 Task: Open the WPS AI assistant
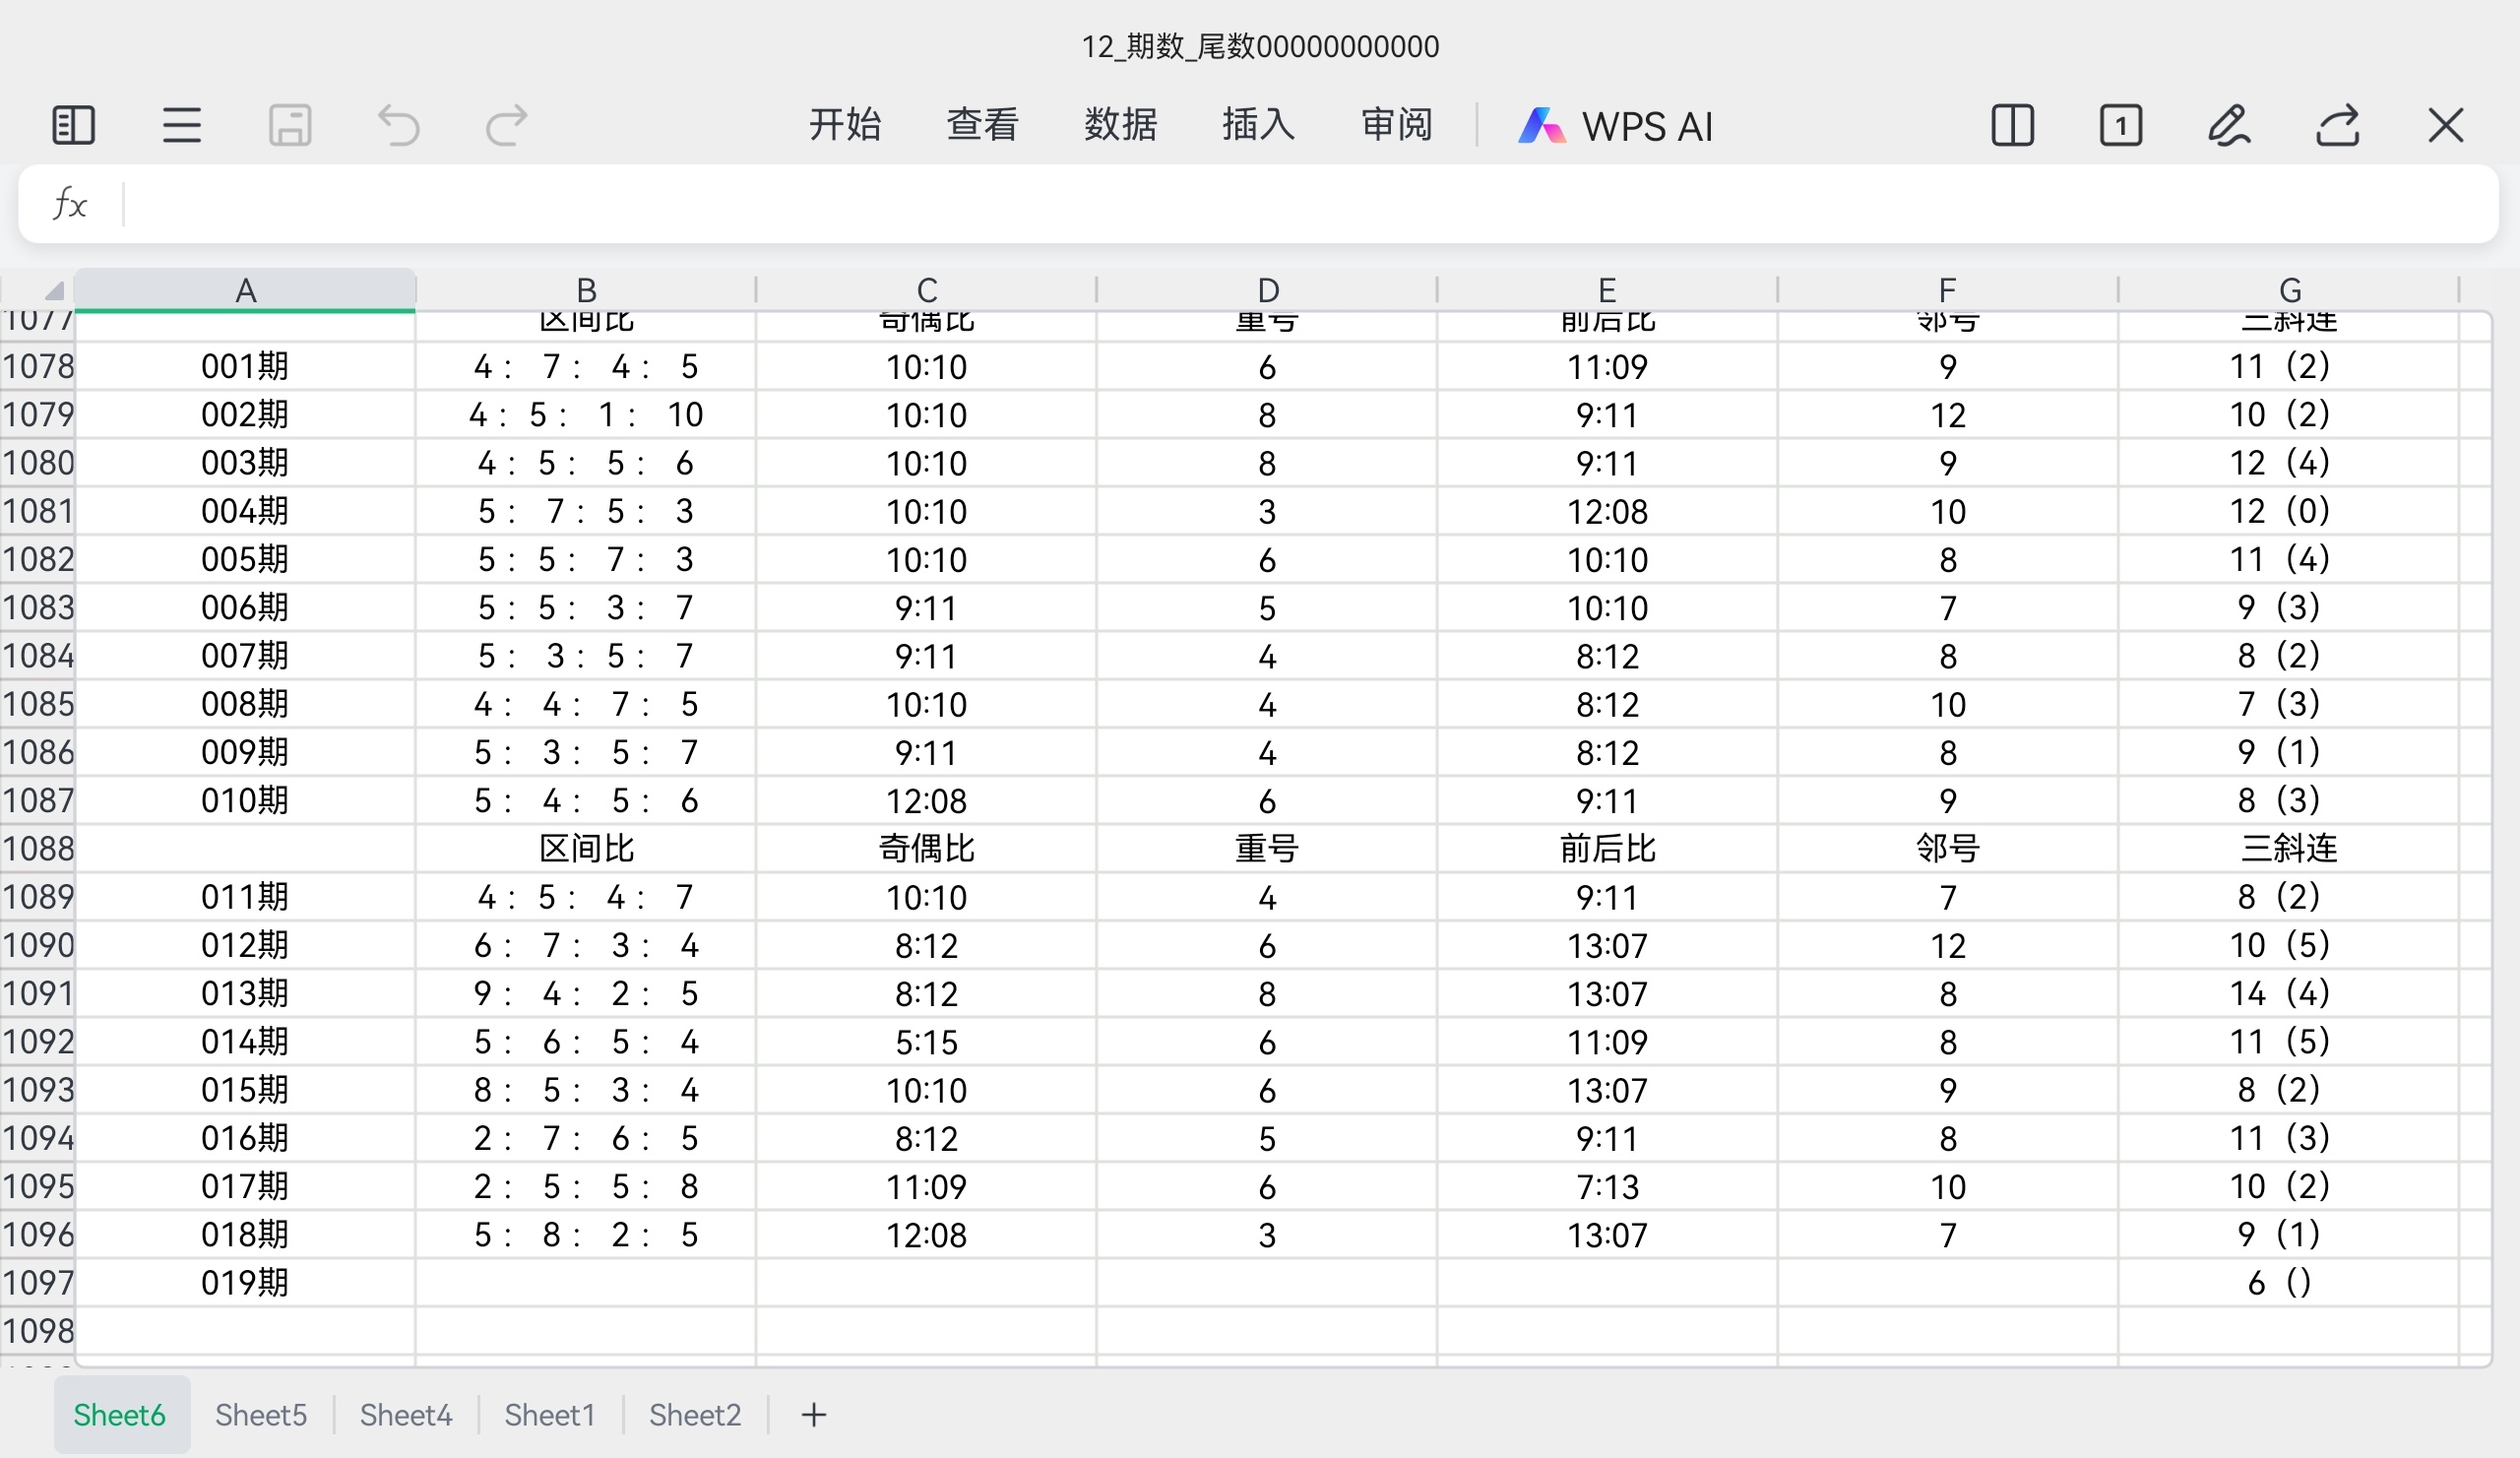point(1616,126)
